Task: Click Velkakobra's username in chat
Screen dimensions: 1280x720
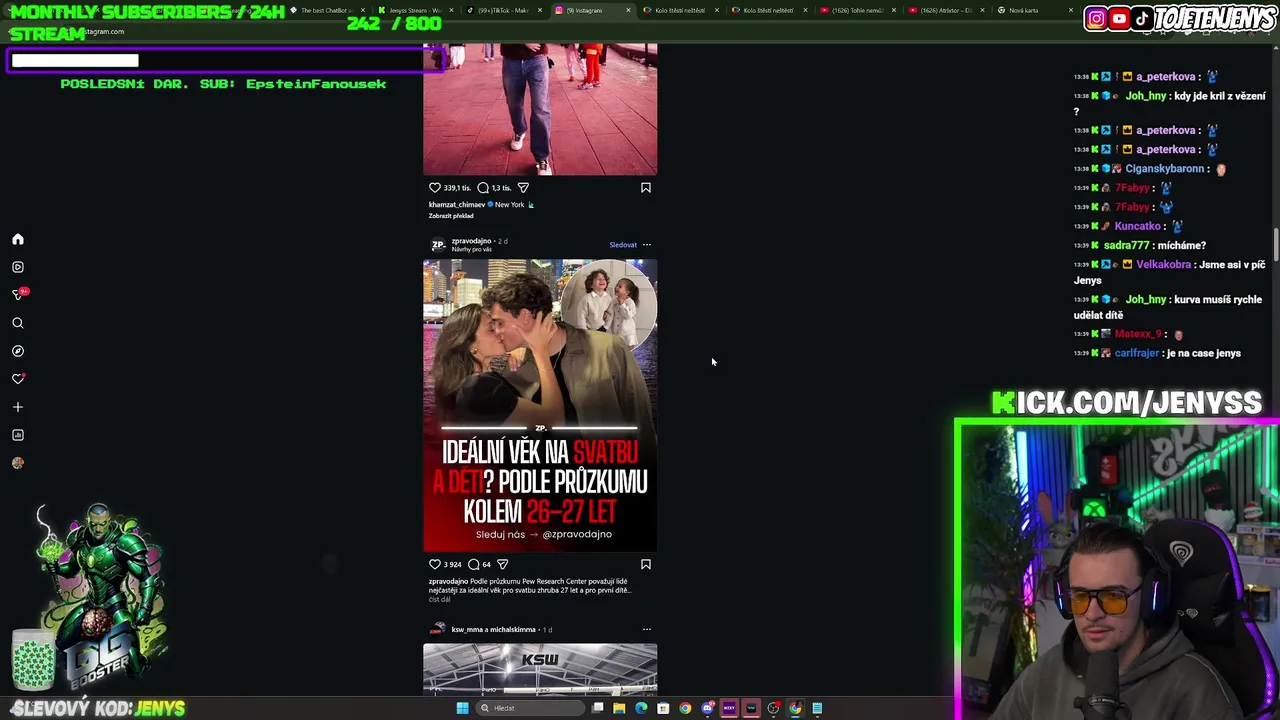Action: [1163, 265]
